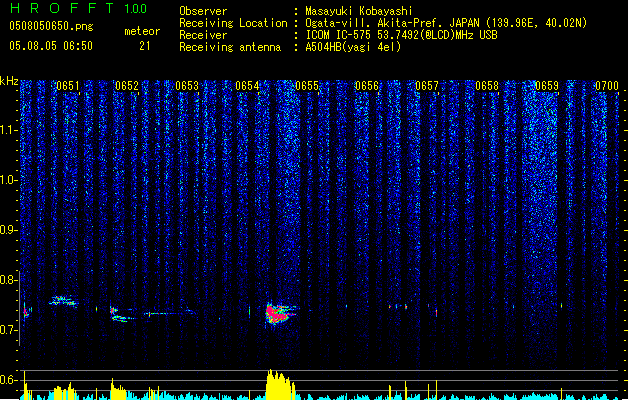Click the ICOM IC-575 receiver text
Screen dimensions: 629x400
coord(401,35)
